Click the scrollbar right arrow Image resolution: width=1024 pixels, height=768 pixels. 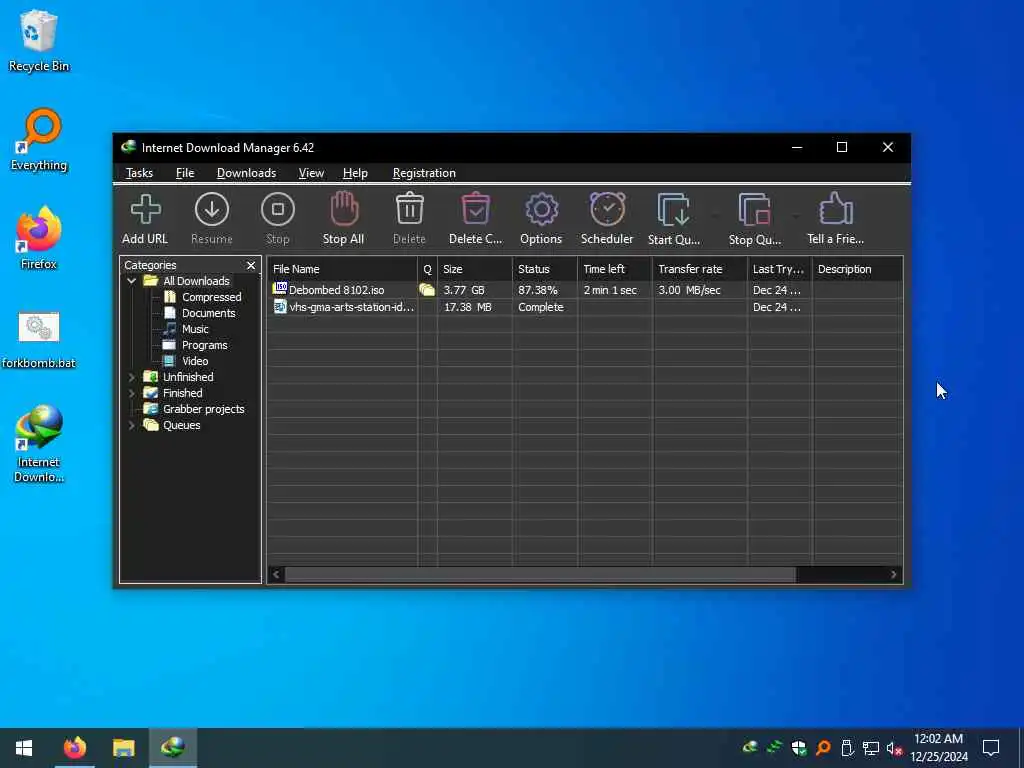pos(893,575)
